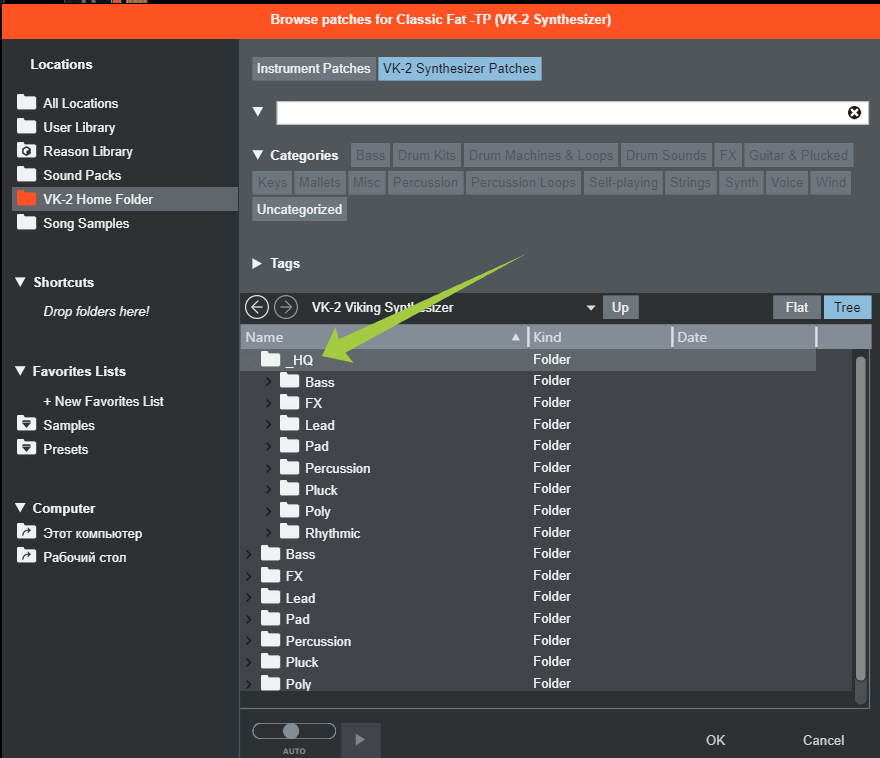Click the orange VK-2 Home Folder icon
Image resolution: width=880 pixels, height=758 pixels.
click(x=26, y=199)
